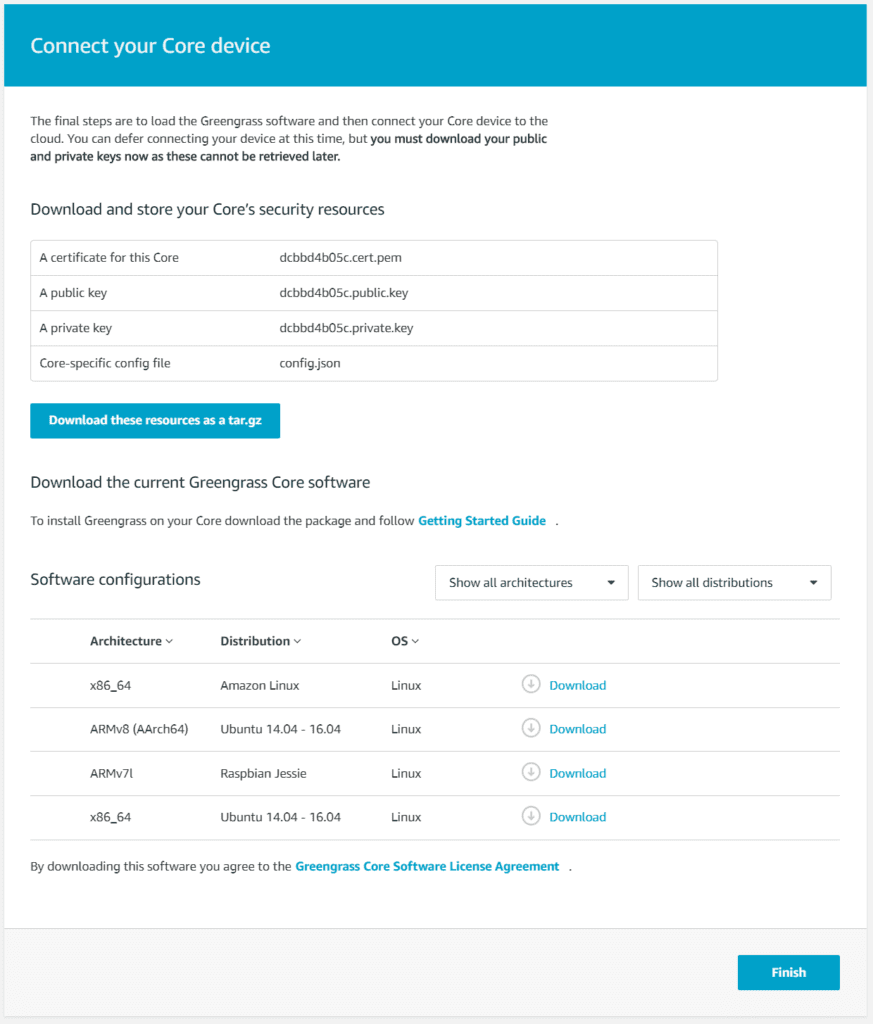This screenshot has height=1024, width=873.
Task: Click the 'Software configurations' heading
Action: pos(116,579)
